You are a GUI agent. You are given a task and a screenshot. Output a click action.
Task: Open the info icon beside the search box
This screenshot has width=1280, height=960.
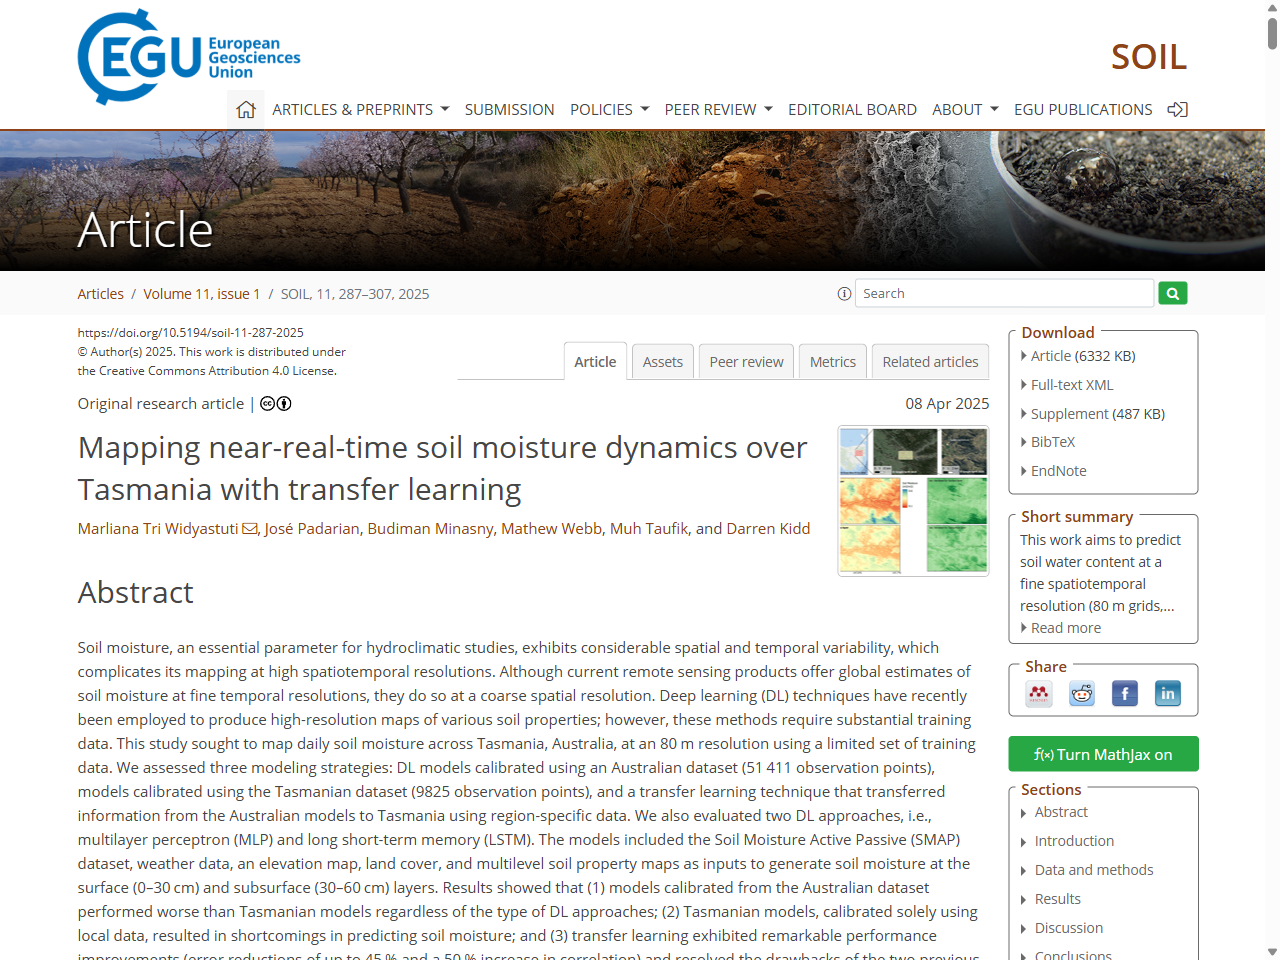point(843,293)
